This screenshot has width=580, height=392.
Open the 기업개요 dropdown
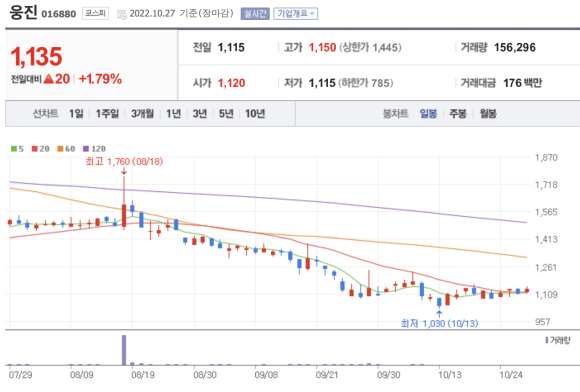point(296,14)
